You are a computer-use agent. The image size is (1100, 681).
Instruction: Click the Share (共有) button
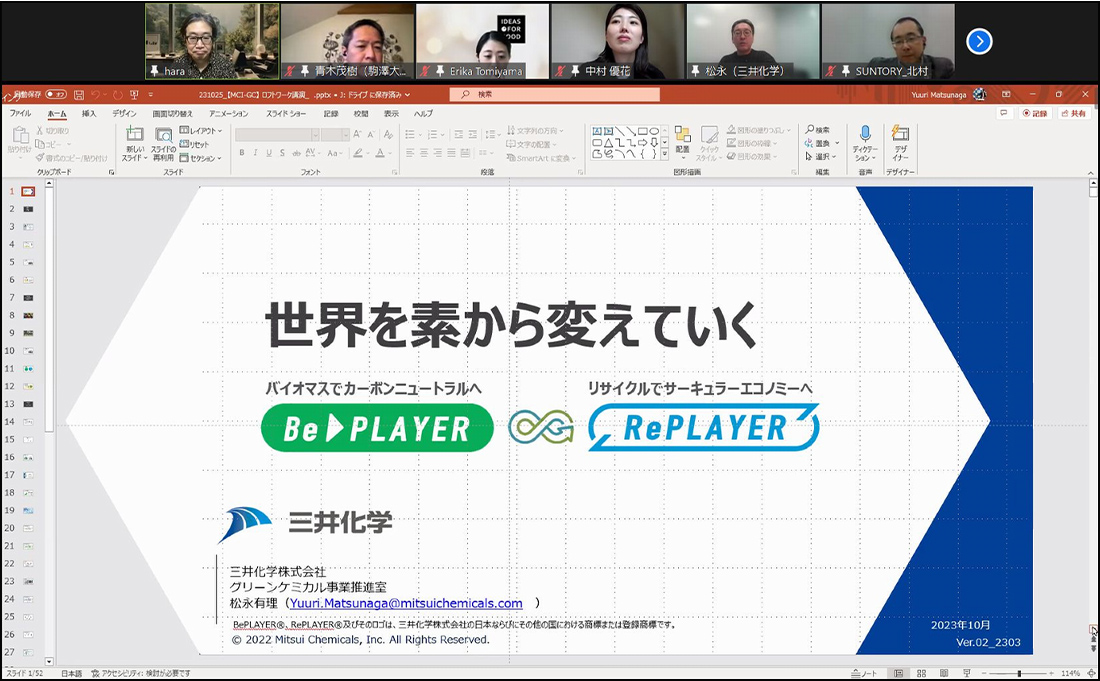tap(1072, 113)
